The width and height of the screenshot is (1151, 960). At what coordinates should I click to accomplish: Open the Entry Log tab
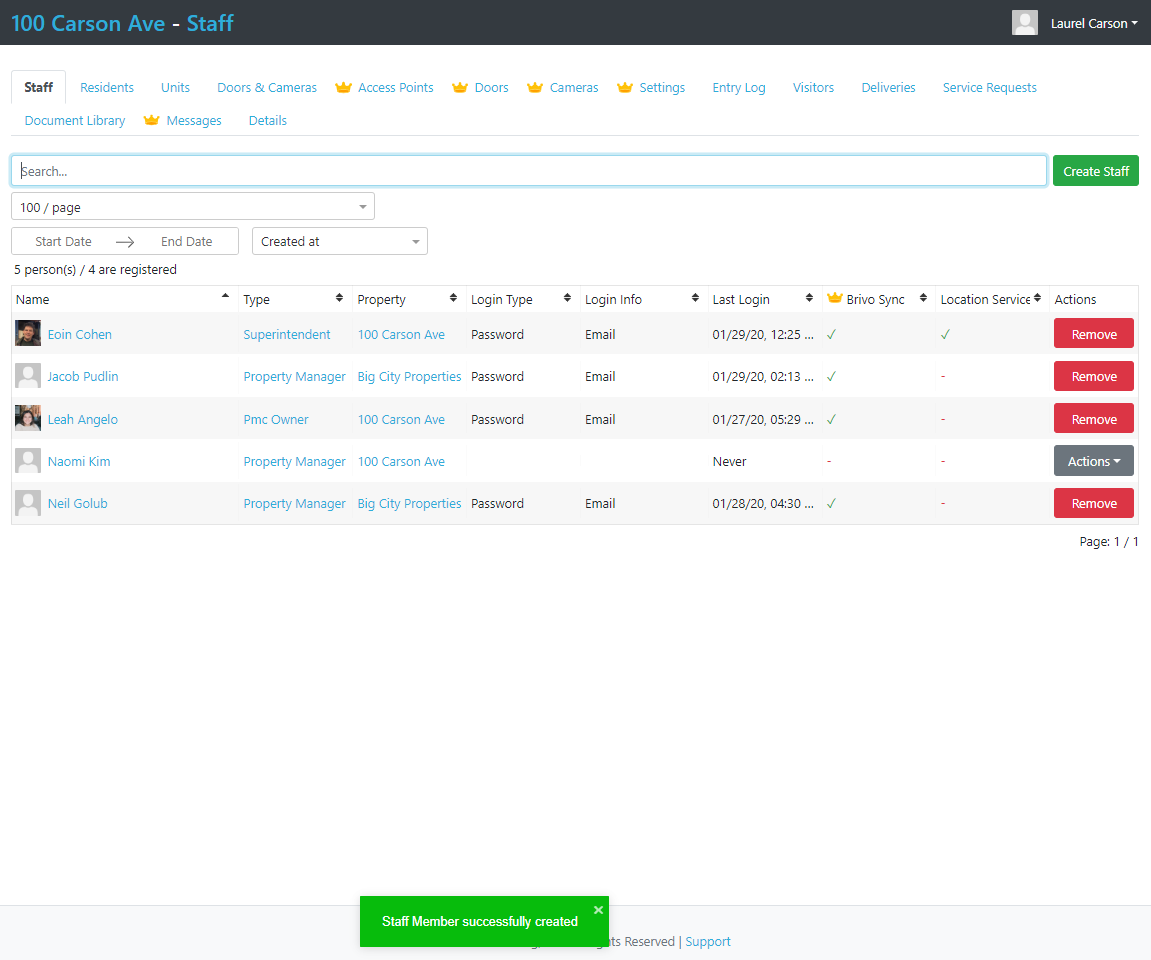(x=739, y=88)
